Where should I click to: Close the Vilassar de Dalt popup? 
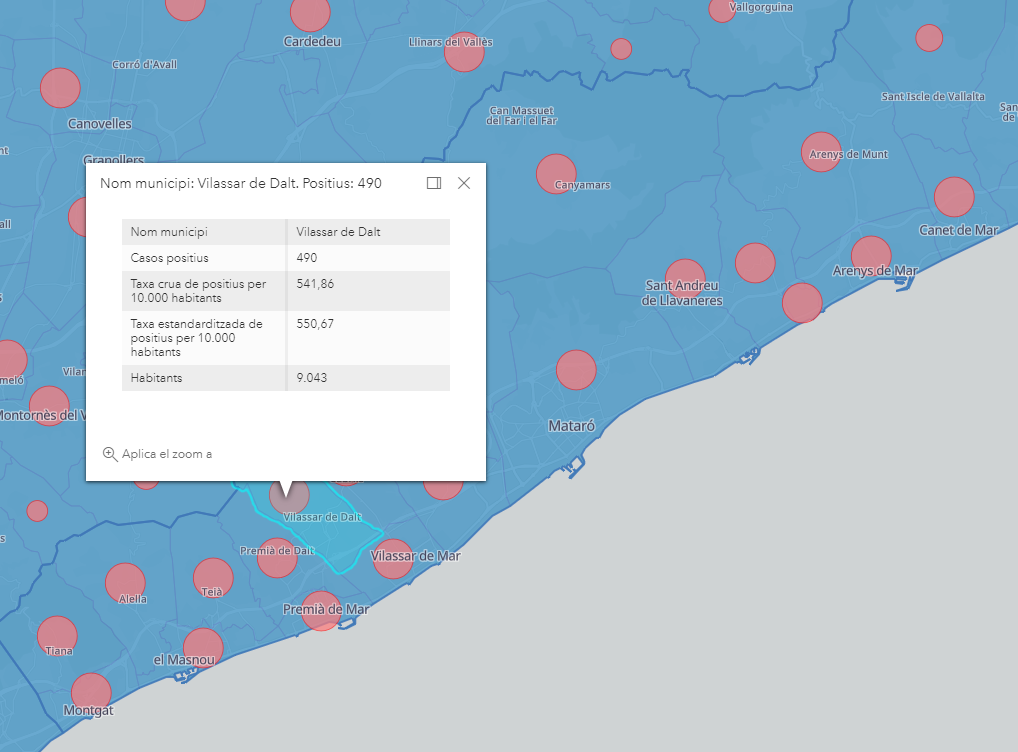464,183
